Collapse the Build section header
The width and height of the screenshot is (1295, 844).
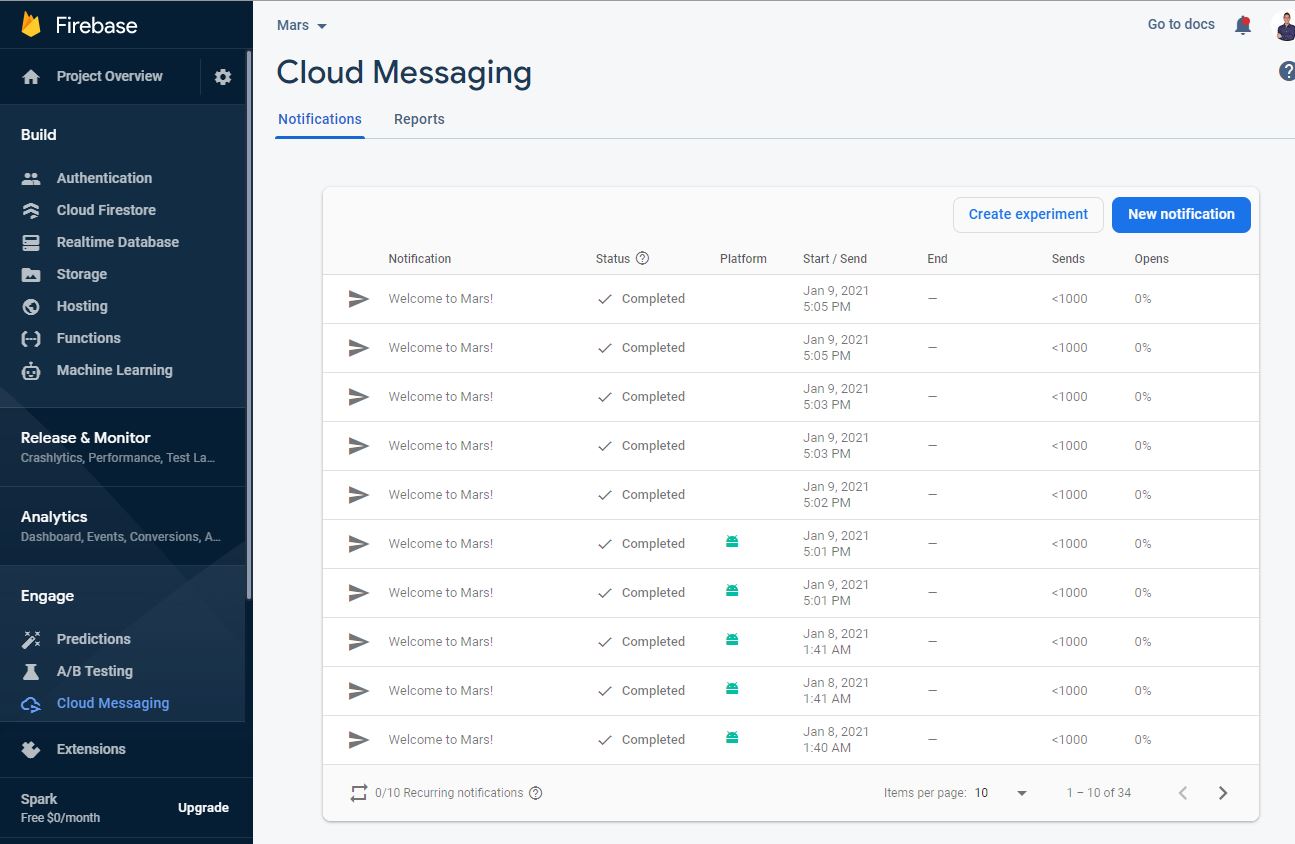[x=39, y=135]
